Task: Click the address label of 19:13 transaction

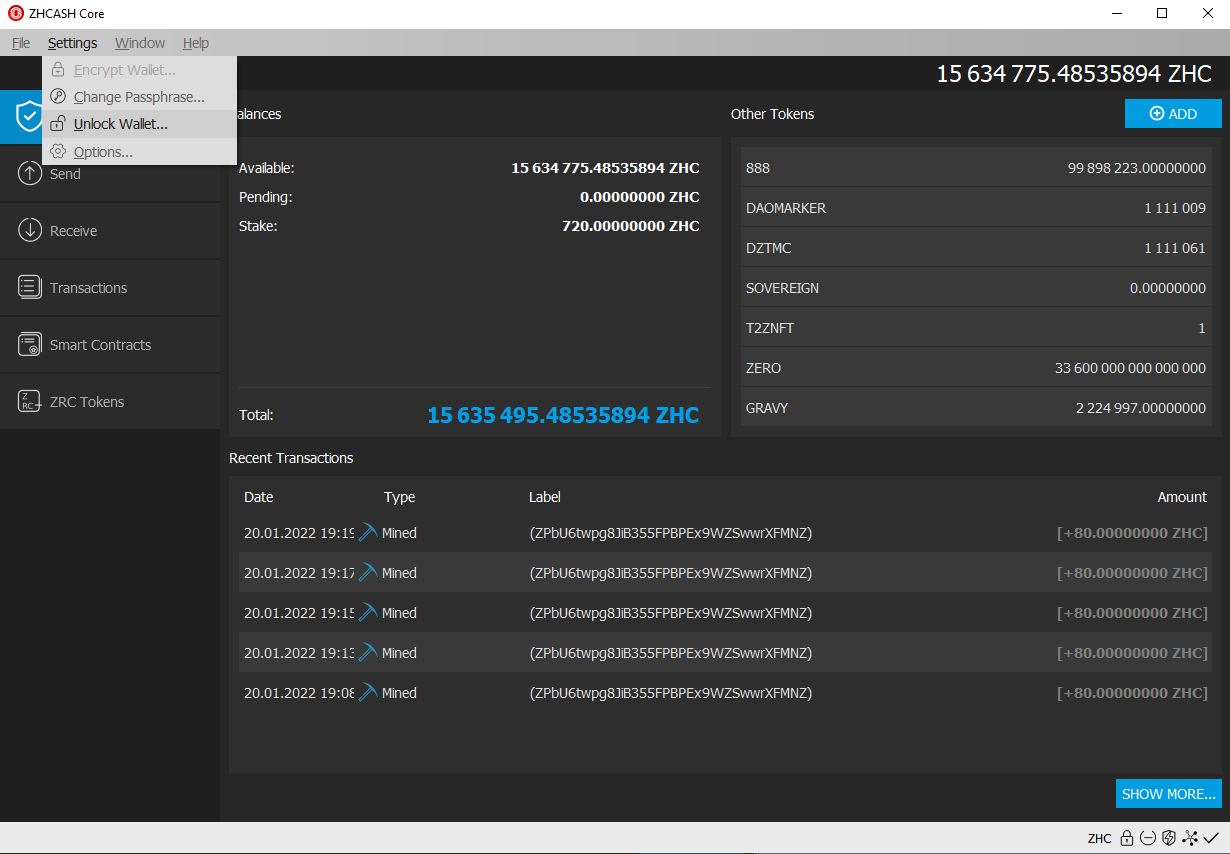Action: pos(670,653)
